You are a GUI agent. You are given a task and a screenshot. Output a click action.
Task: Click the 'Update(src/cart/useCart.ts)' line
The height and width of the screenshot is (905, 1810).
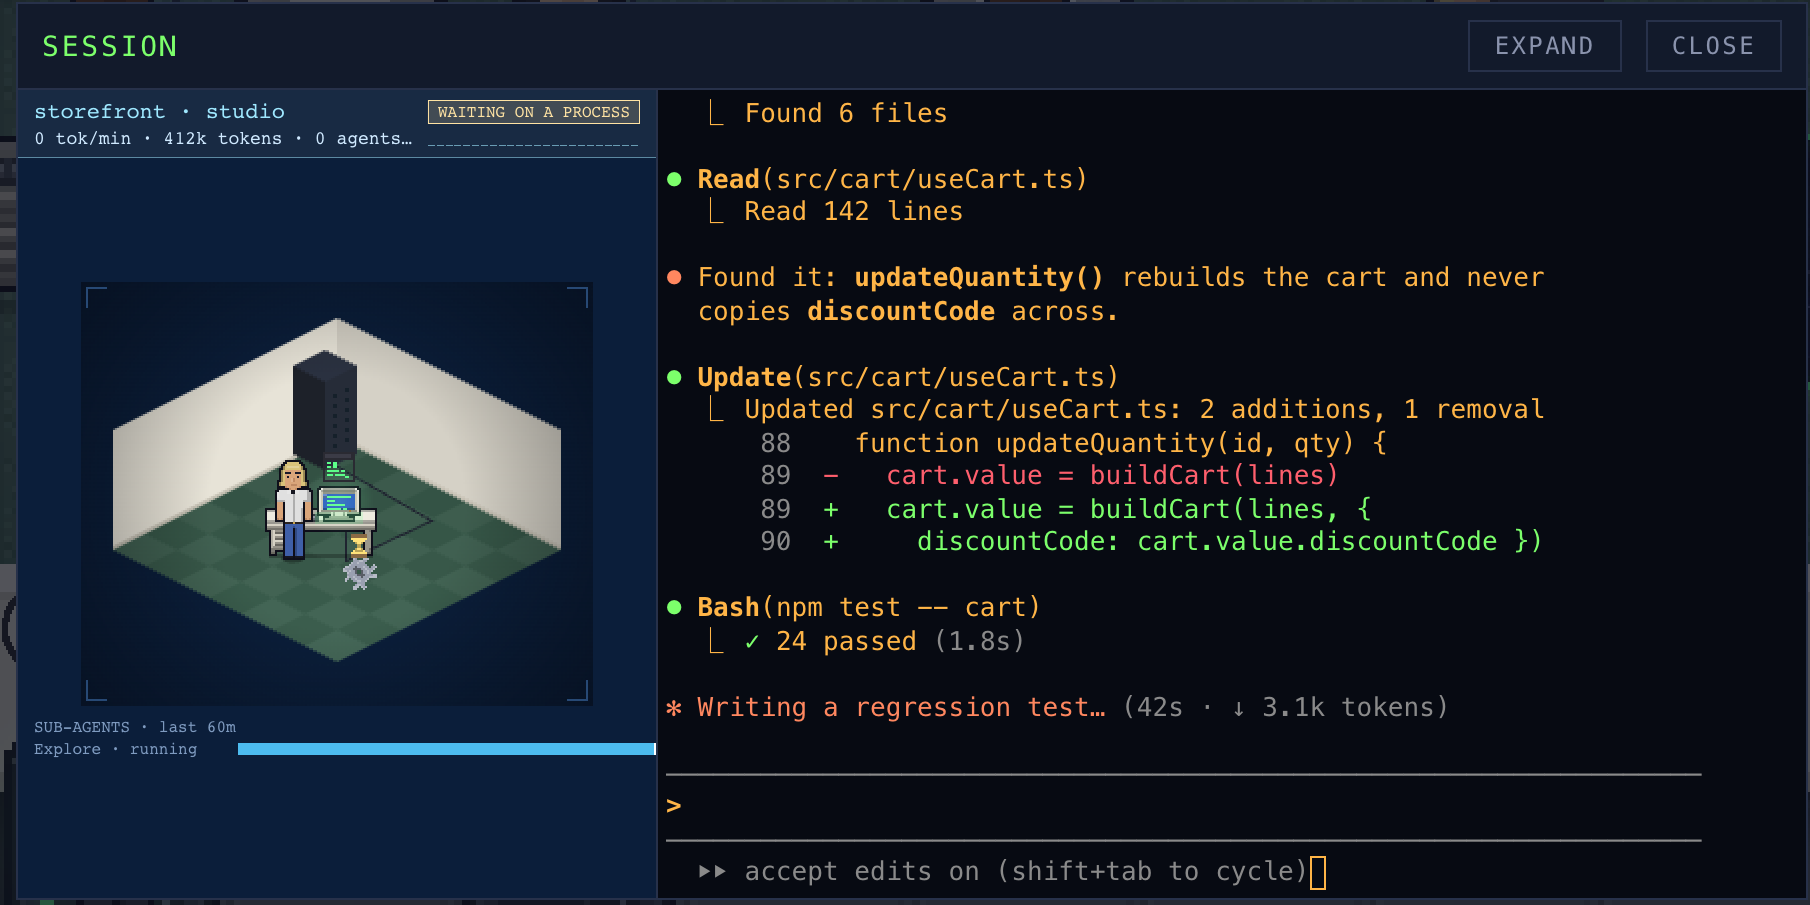[908, 378]
